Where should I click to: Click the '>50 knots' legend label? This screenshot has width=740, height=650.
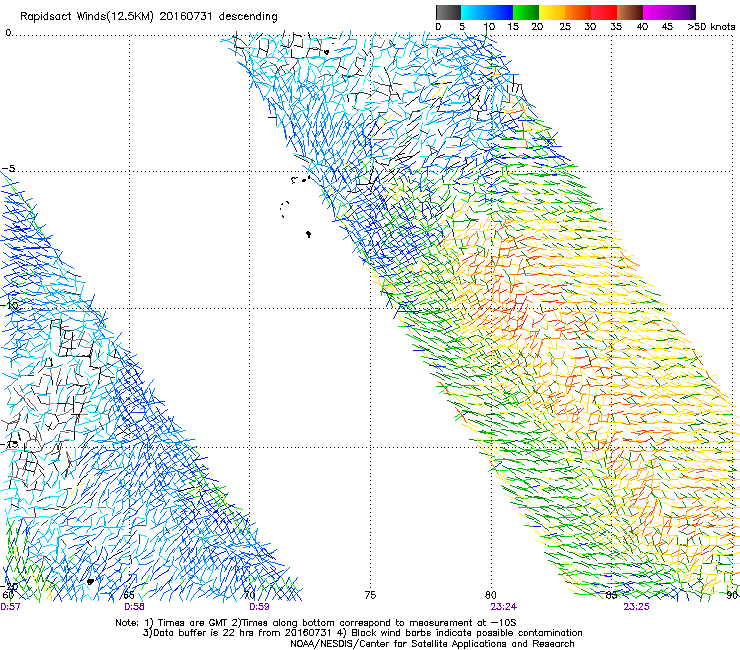(x=711, y=27)
